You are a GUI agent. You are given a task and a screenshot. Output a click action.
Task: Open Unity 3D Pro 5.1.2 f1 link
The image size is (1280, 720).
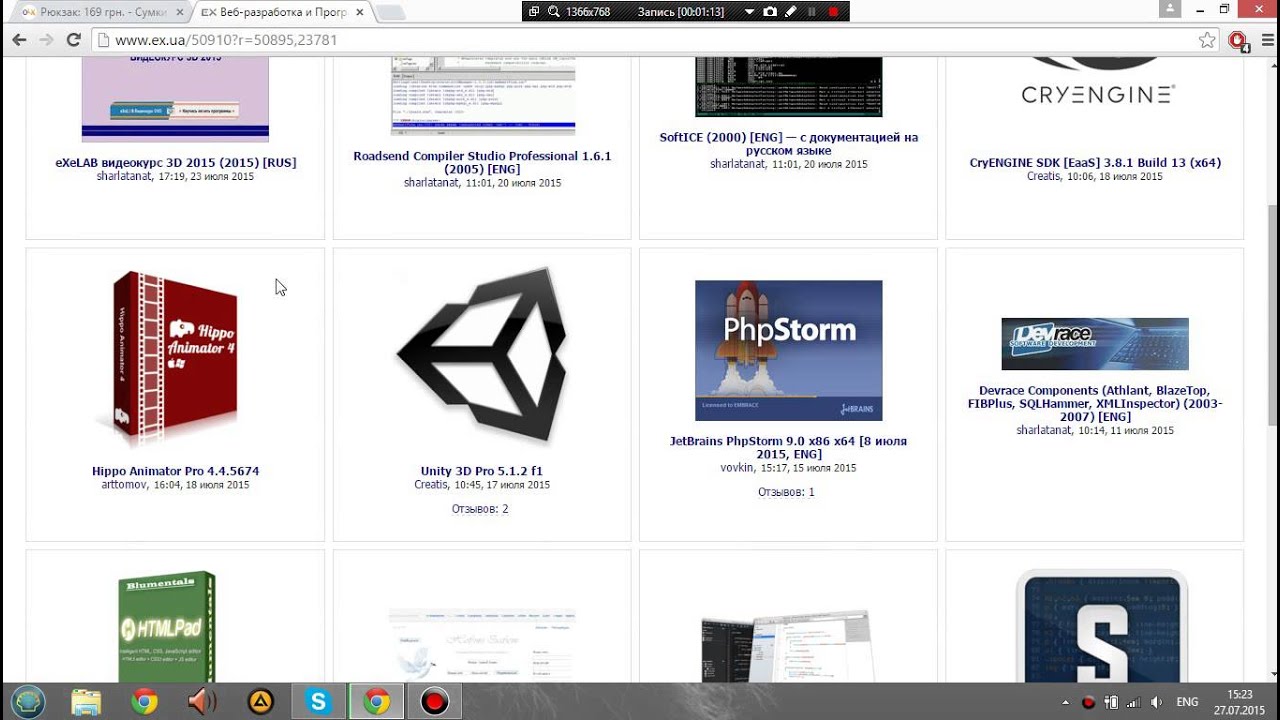(482, 471)
